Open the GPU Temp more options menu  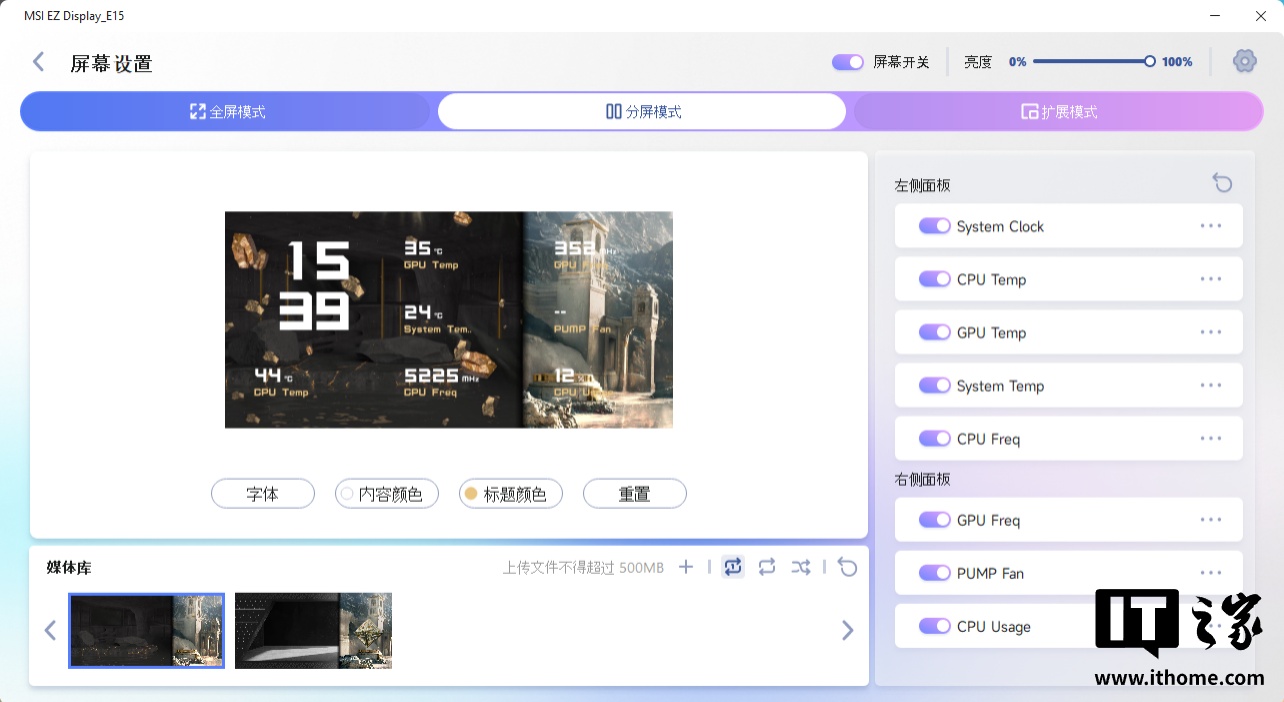coord(1211,332)
